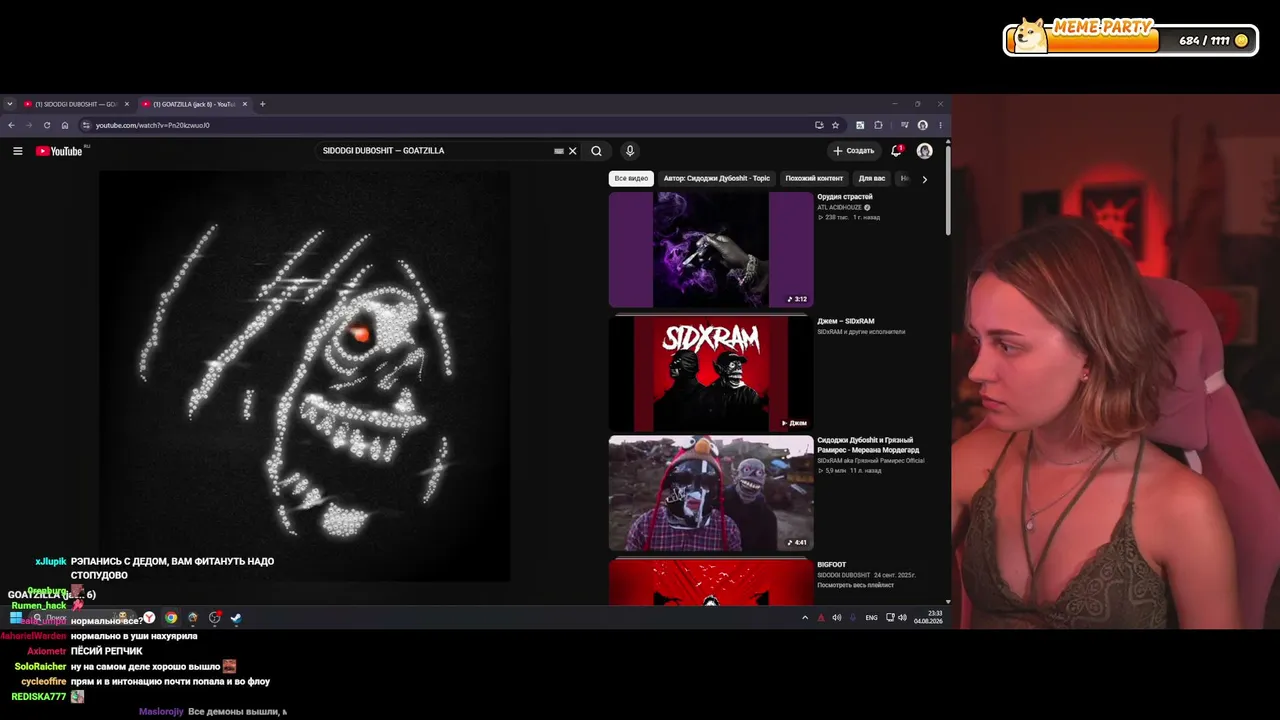
Task: Close the GOATZILLA (jack 6) tab
Action: (x=244, y=104)
